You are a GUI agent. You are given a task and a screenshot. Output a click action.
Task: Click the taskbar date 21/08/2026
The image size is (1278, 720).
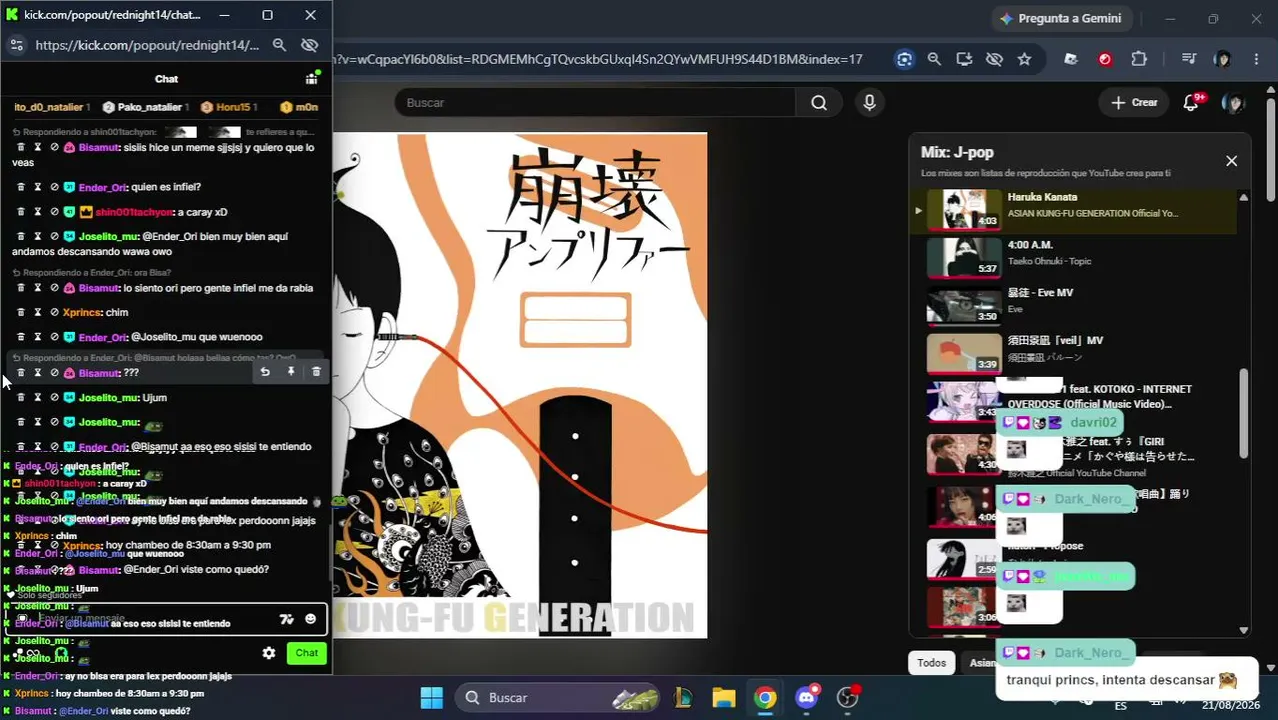click(x=1232, y=705)
